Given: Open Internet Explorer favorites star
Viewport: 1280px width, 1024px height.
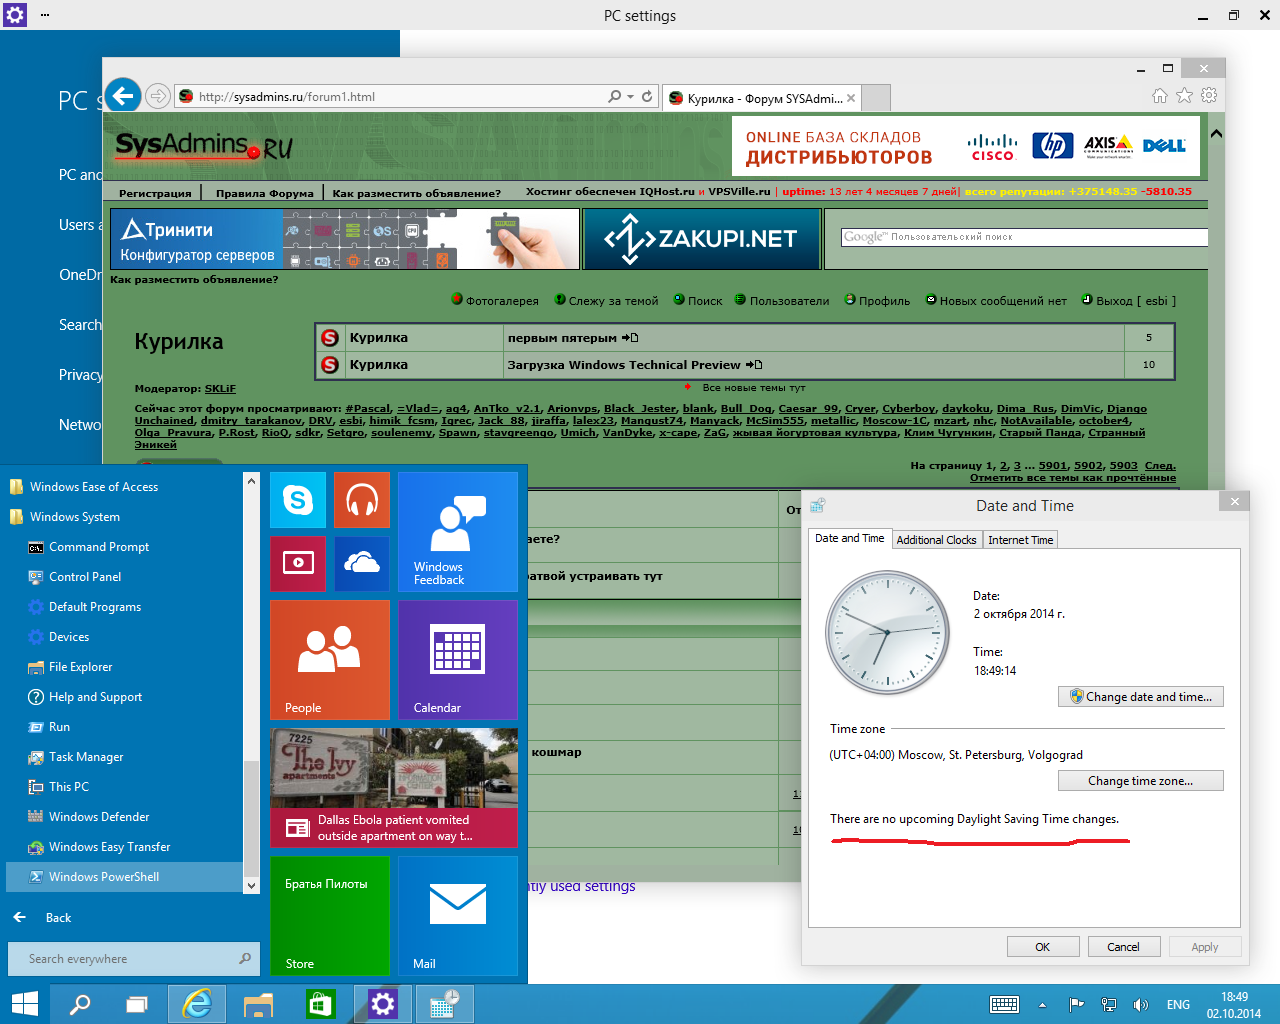Looking at the screenshot, I should pyautogui.click(x=1185, y=96).
